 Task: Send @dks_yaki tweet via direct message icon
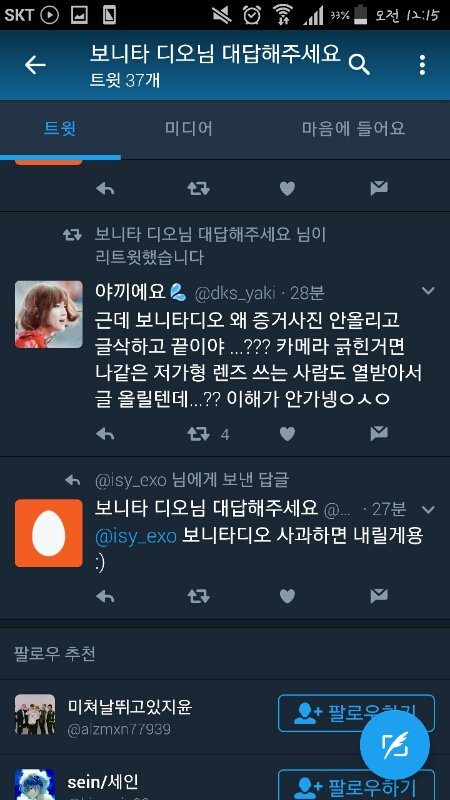point(379,434)
